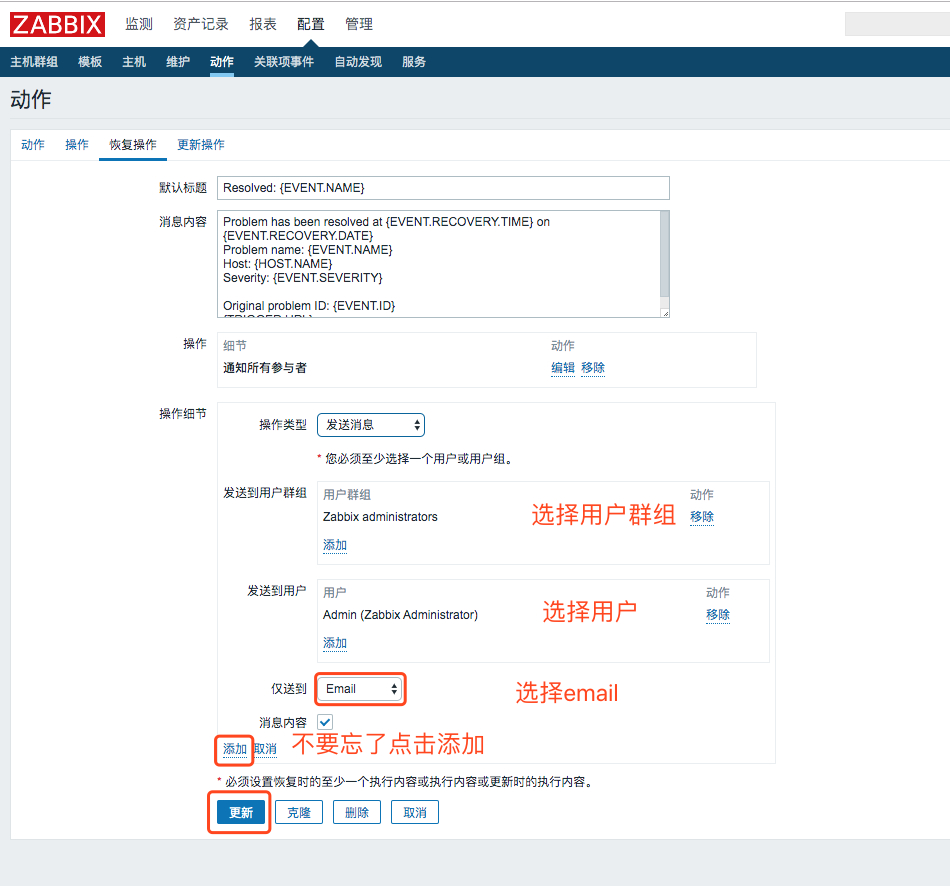Go to 动作 submenu item
950x886 pixels.
[222, 62]
